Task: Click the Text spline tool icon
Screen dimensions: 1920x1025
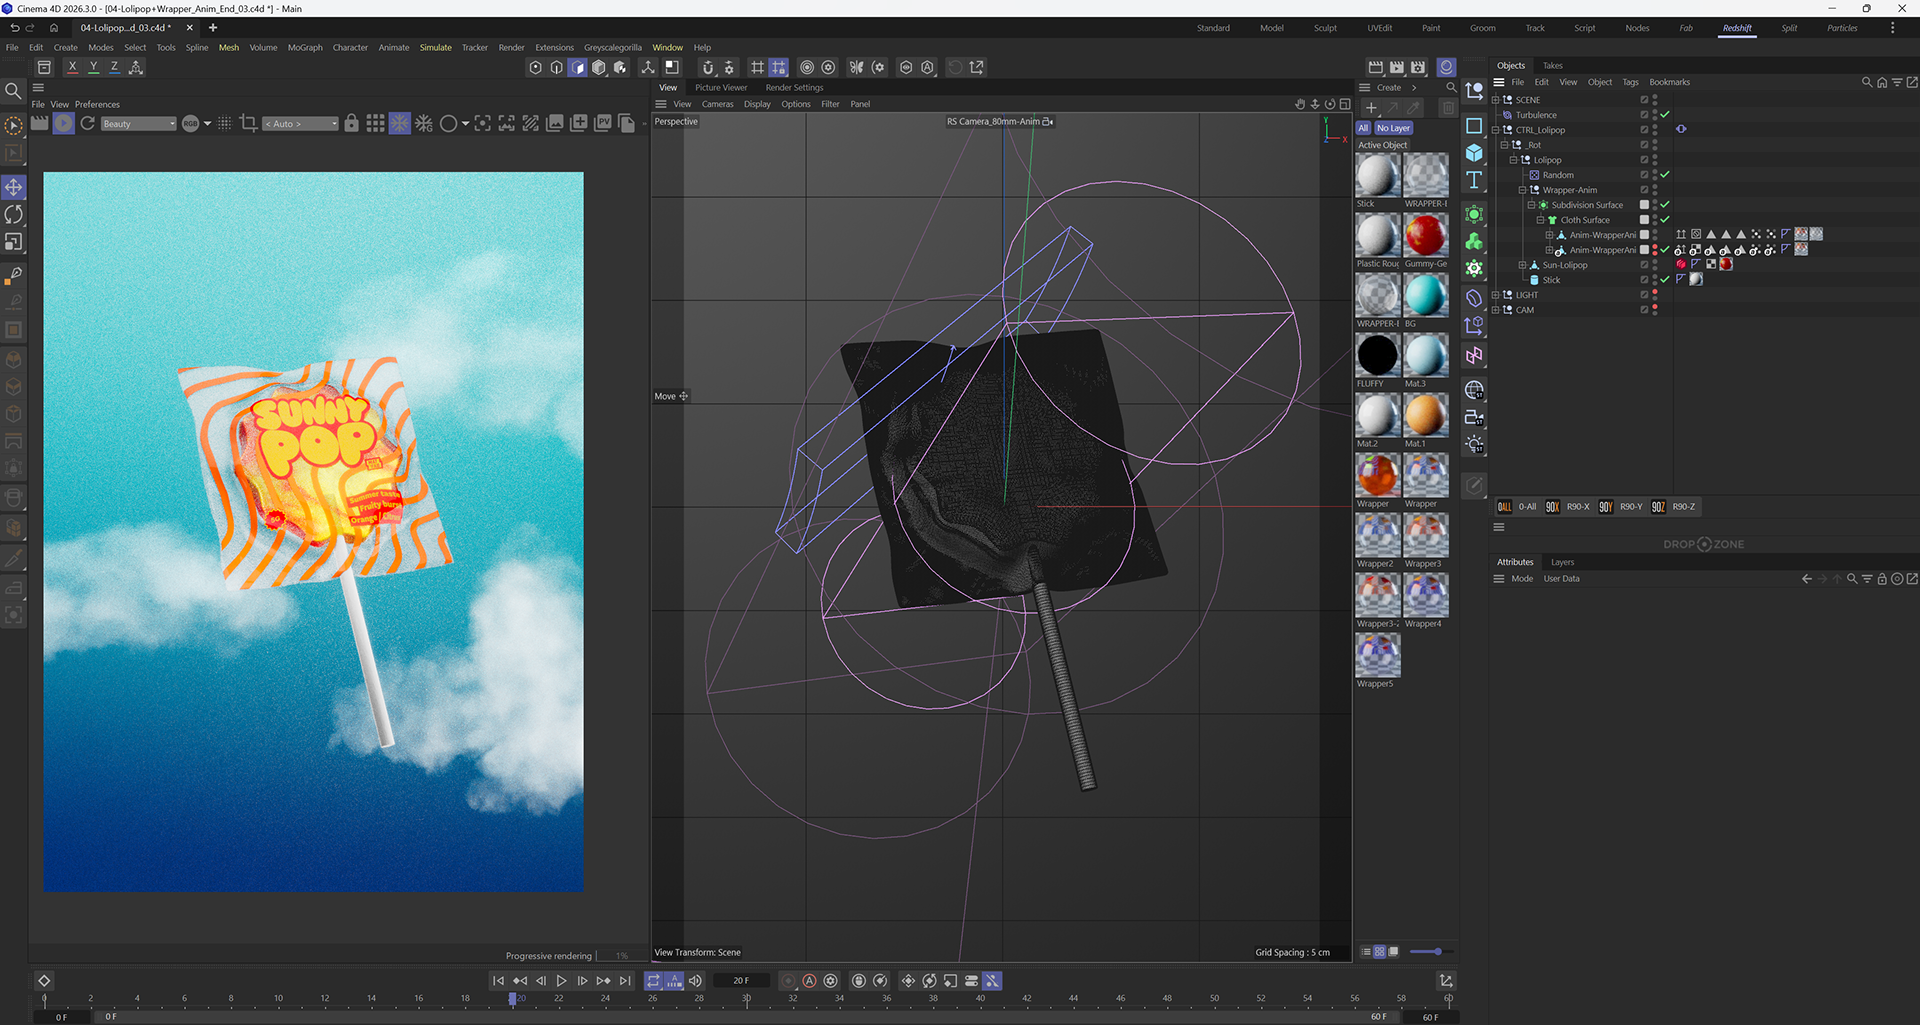Action: tap(1474, 180)
